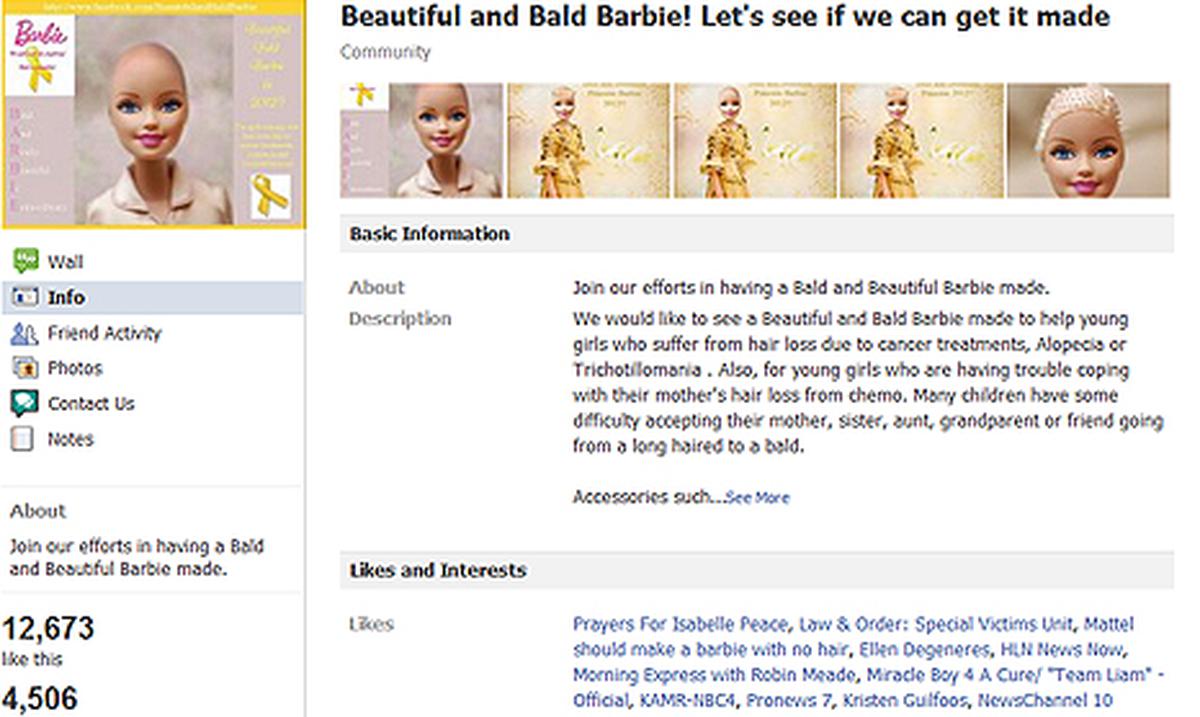Open the large bald Barbie profile picture

click(x=152, y=115)
